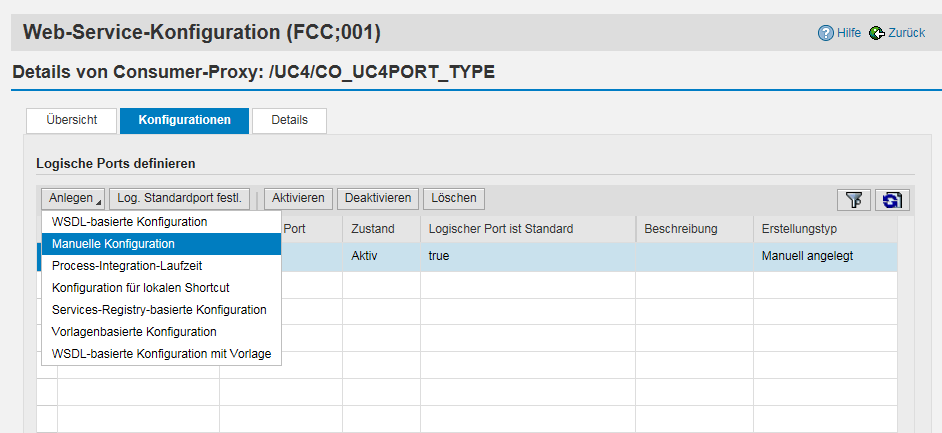Click the Löschen button
This screenshot has width=942, height=433.
click(x=454, y=198)
